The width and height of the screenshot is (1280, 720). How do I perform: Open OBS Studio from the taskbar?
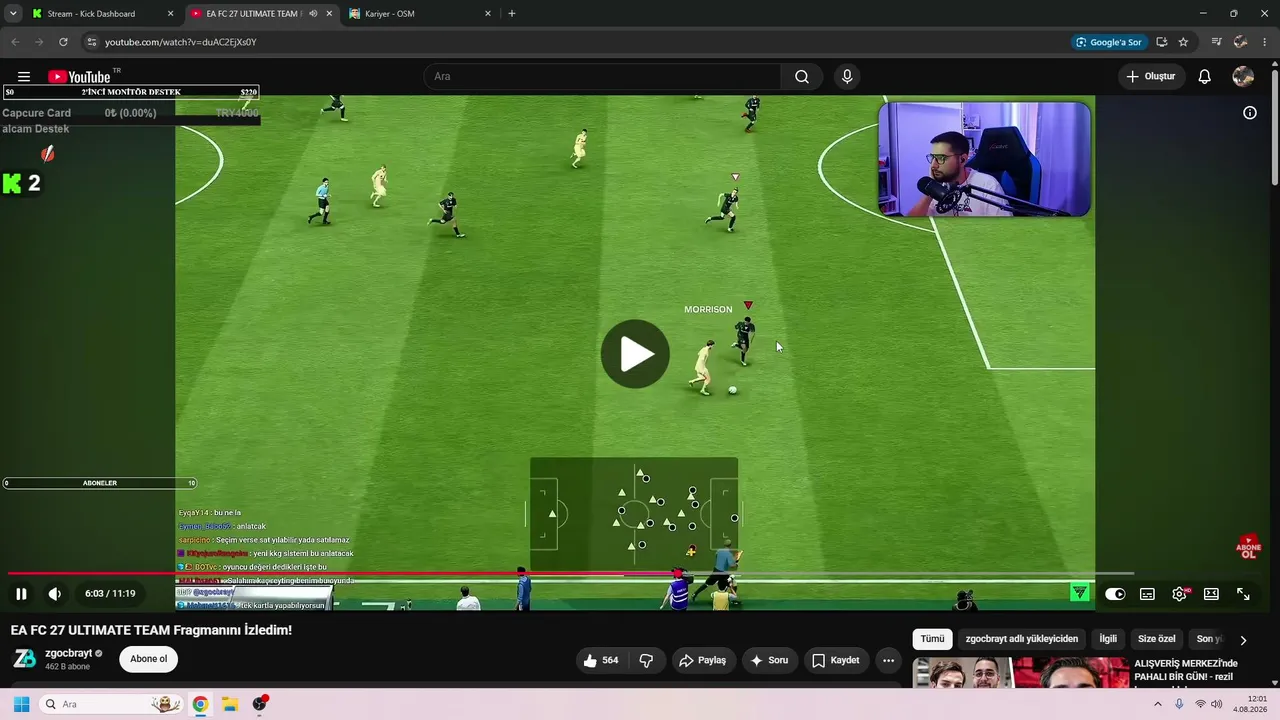coord(260,704)
